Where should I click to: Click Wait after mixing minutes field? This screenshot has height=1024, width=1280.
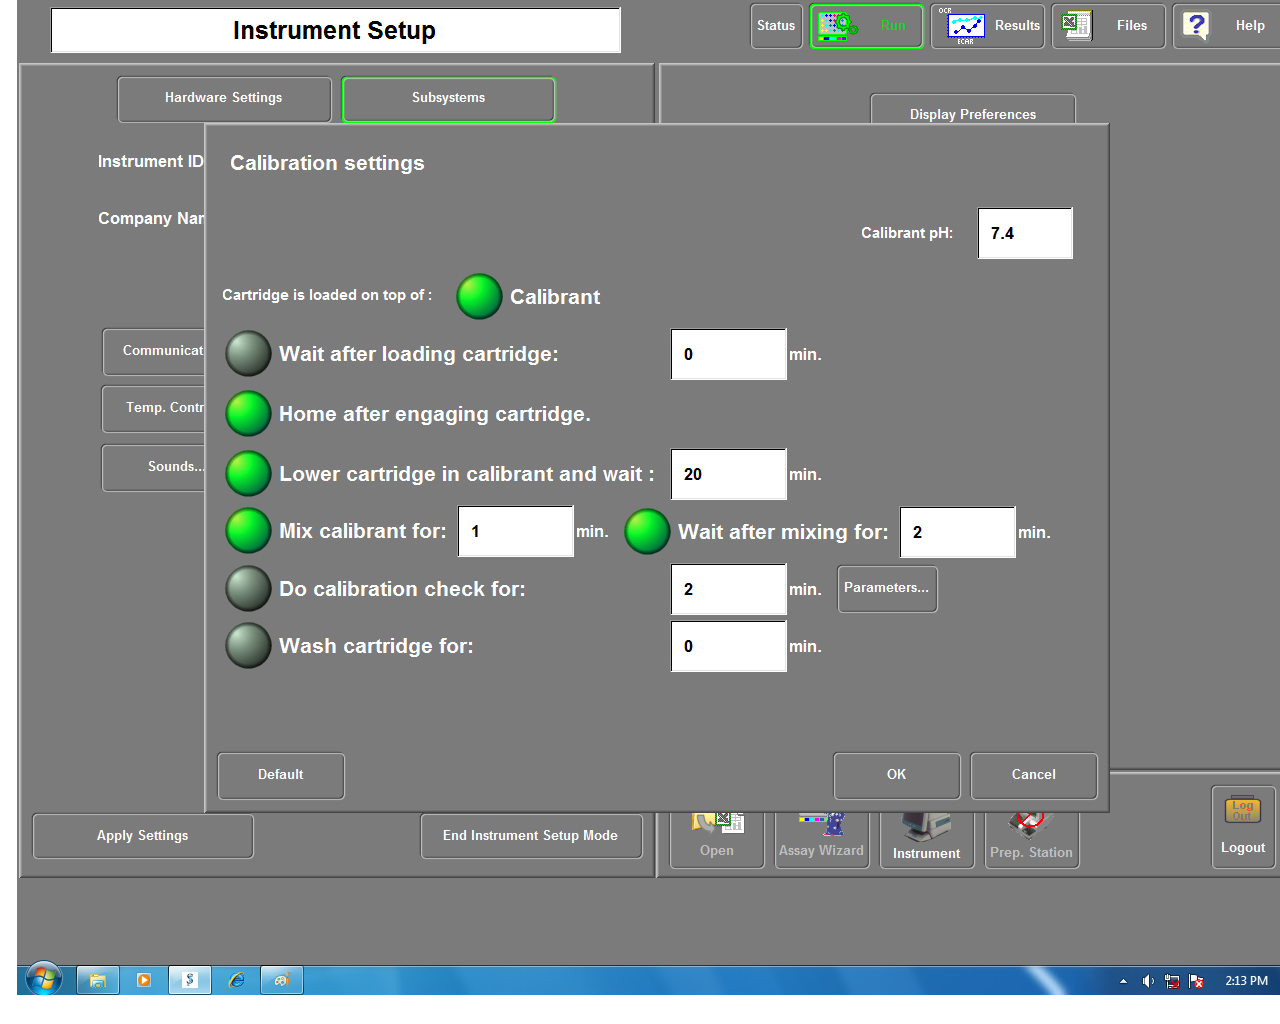pyautogui.click(x=957, y=532)
